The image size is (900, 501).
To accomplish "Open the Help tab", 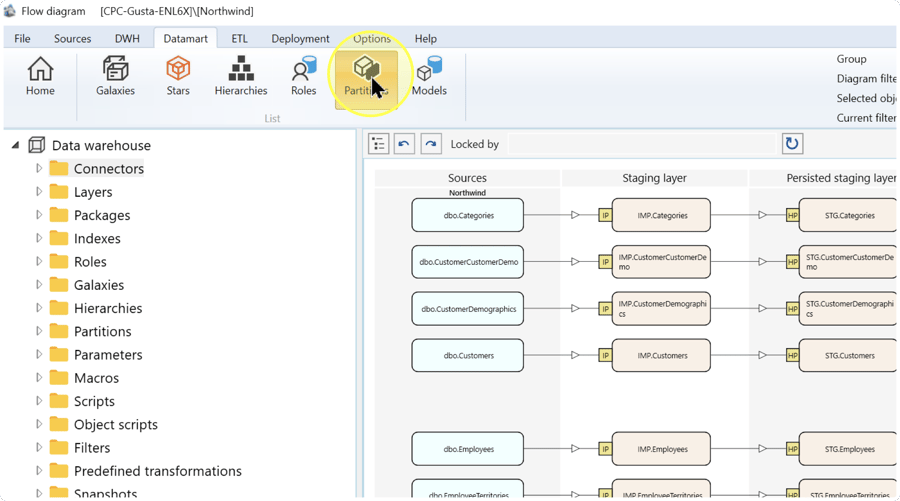I will click(x=426, y=38).
